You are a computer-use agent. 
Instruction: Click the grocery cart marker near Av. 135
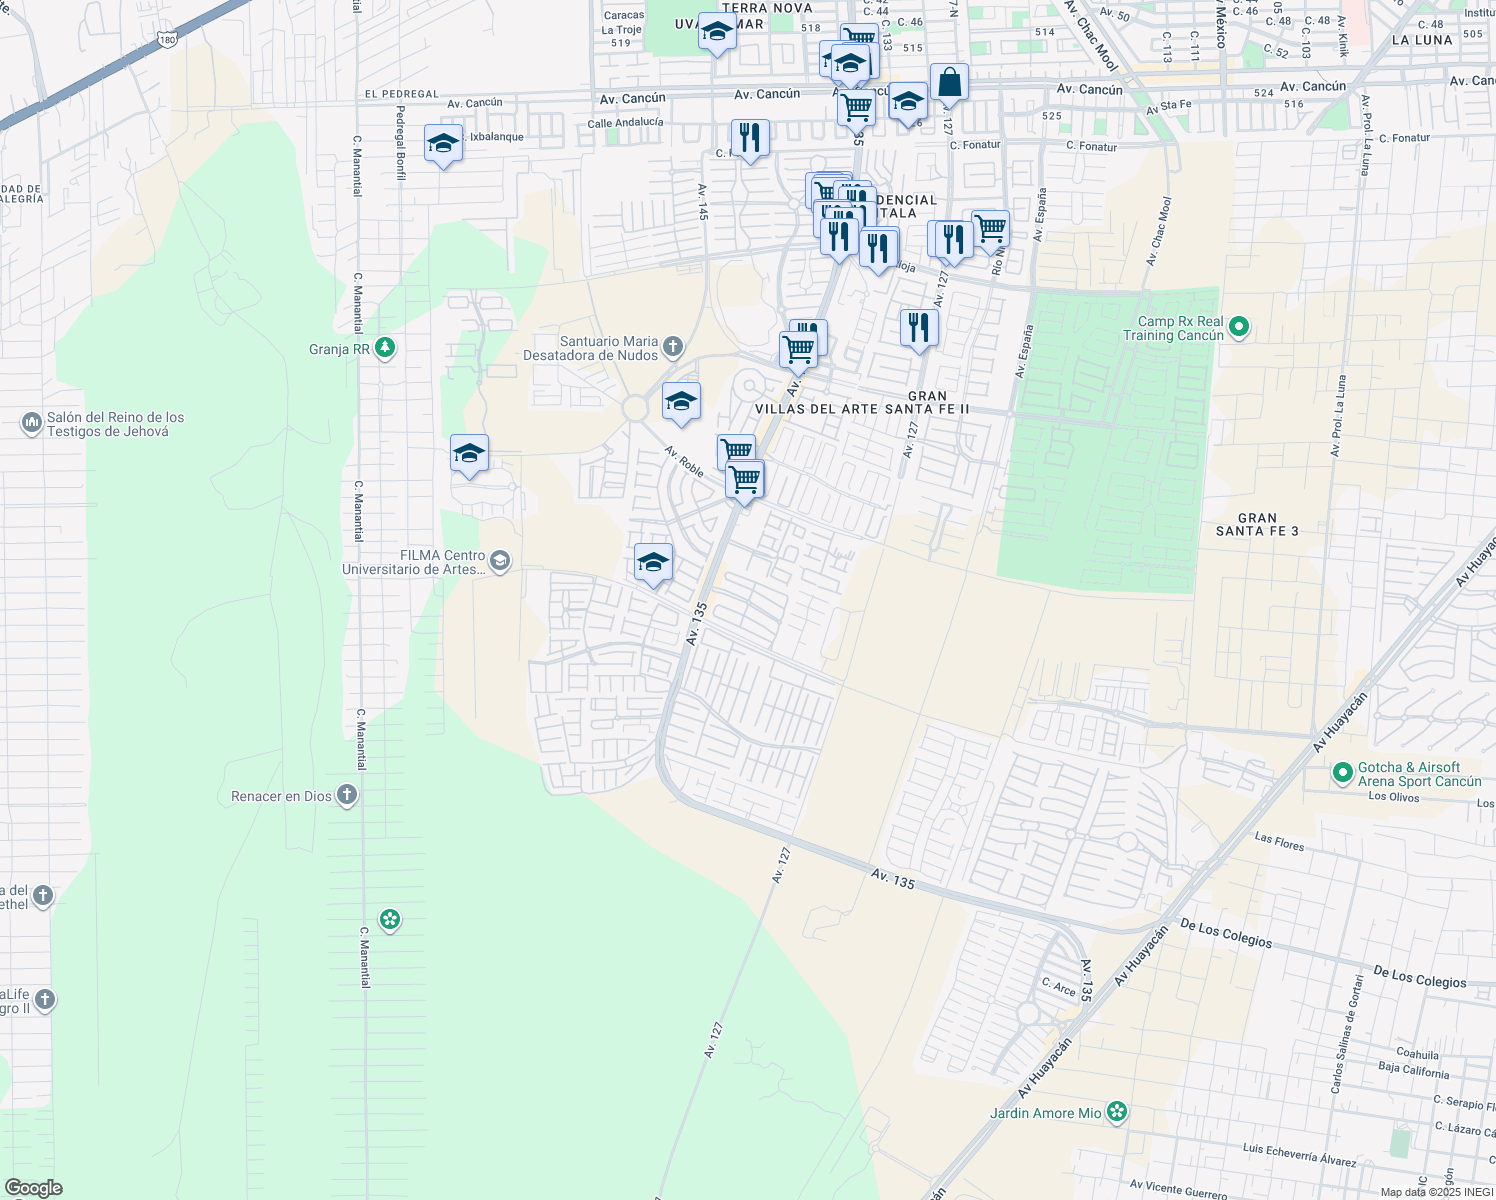point(798,348)
